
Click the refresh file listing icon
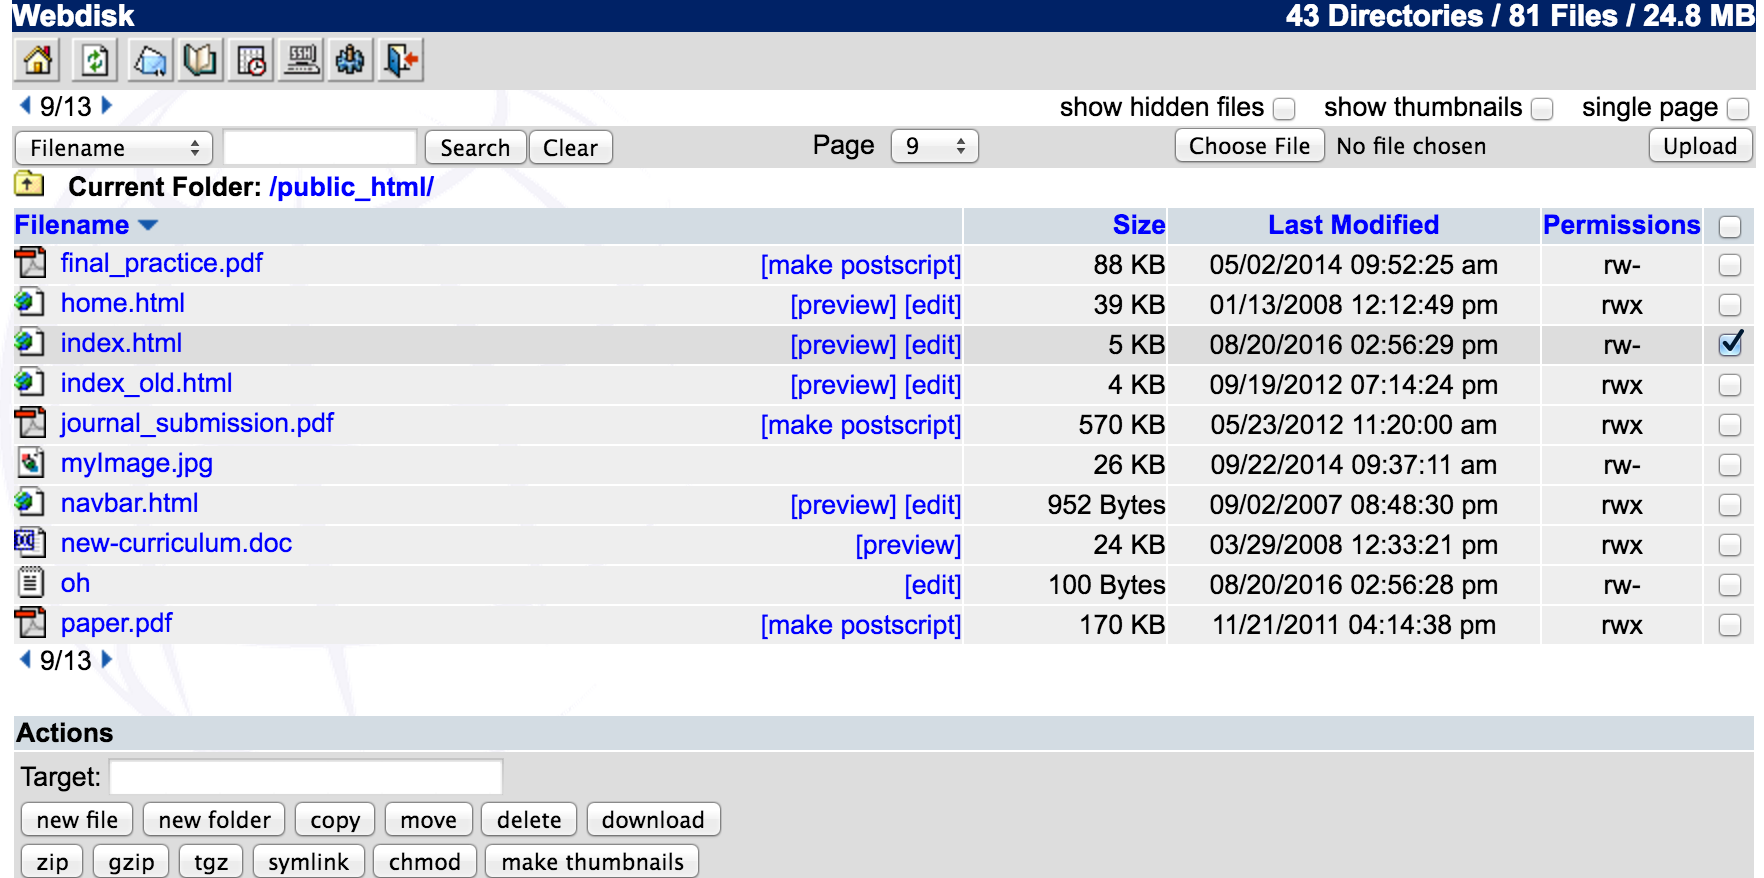(x=95, y=61)
